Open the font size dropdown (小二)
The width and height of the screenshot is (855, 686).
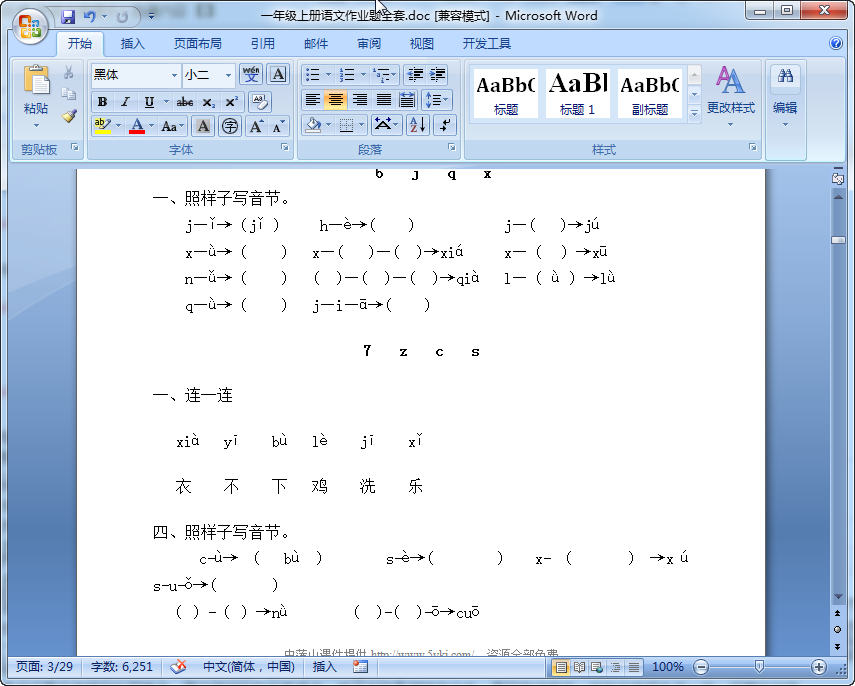(x=228, y=75)
